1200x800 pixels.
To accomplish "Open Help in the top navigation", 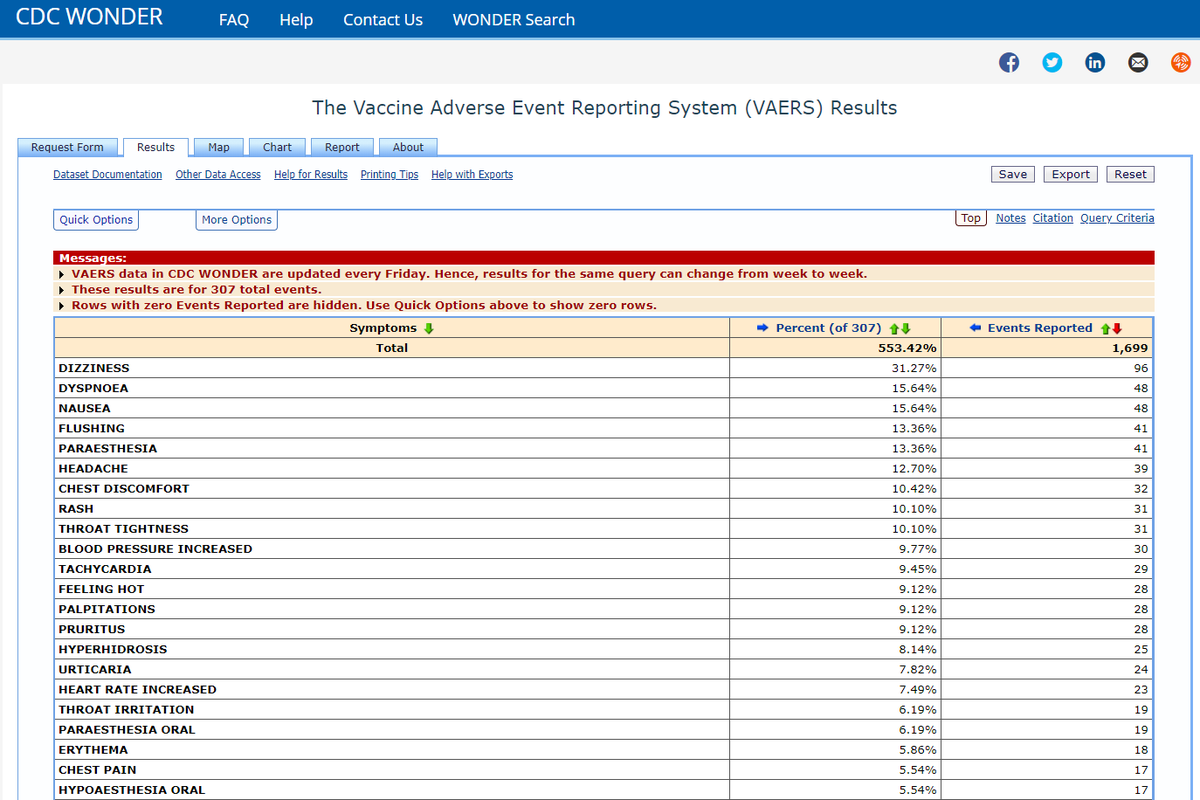I will [x=296, y=20].
